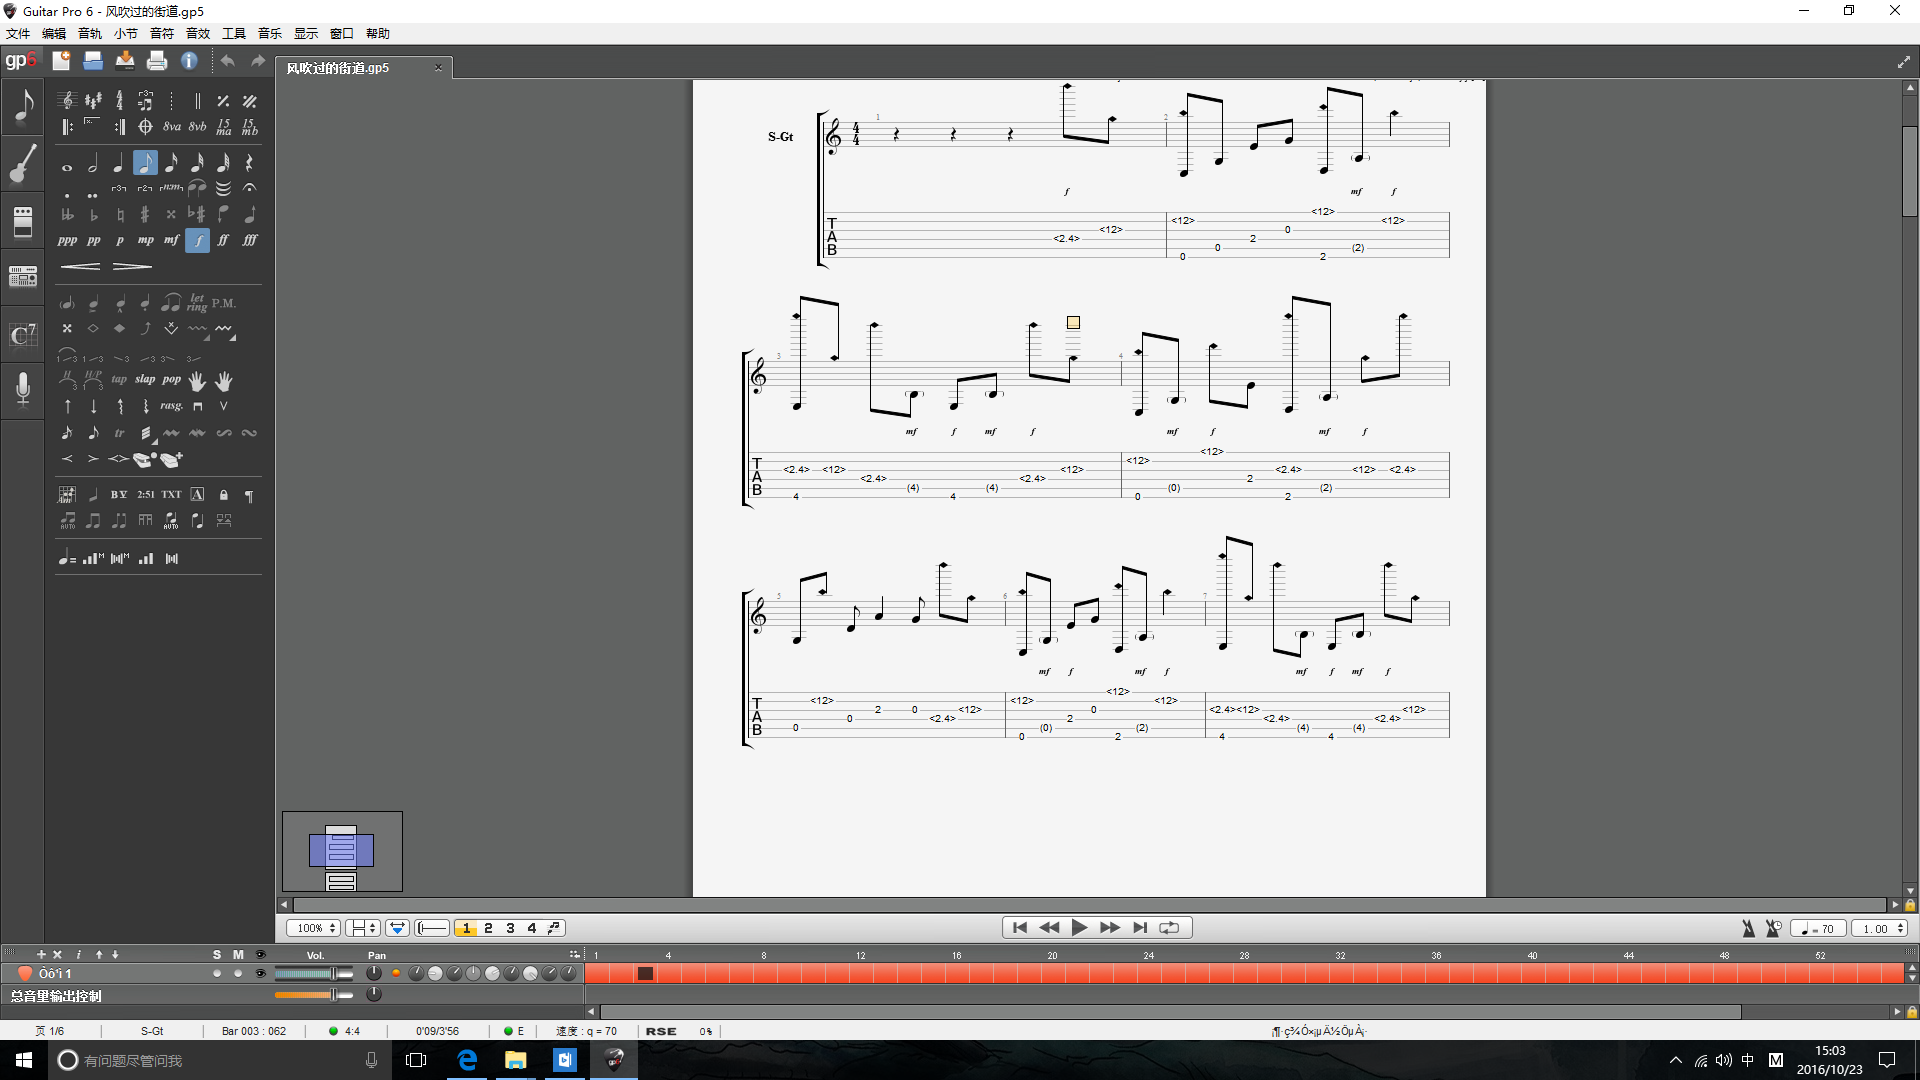Toggle the metronome button

(1748, 929)
